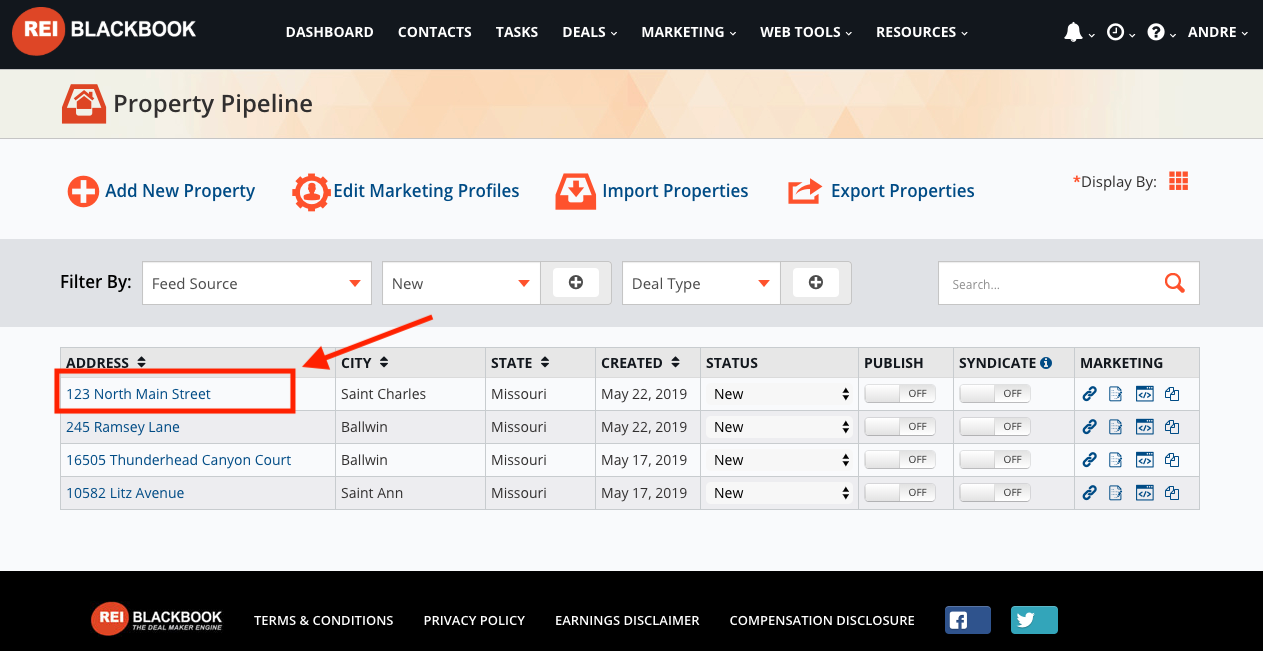Open the Contacts menu item
The width and height of the screenshot is (1263, 651).
(435, 32)
